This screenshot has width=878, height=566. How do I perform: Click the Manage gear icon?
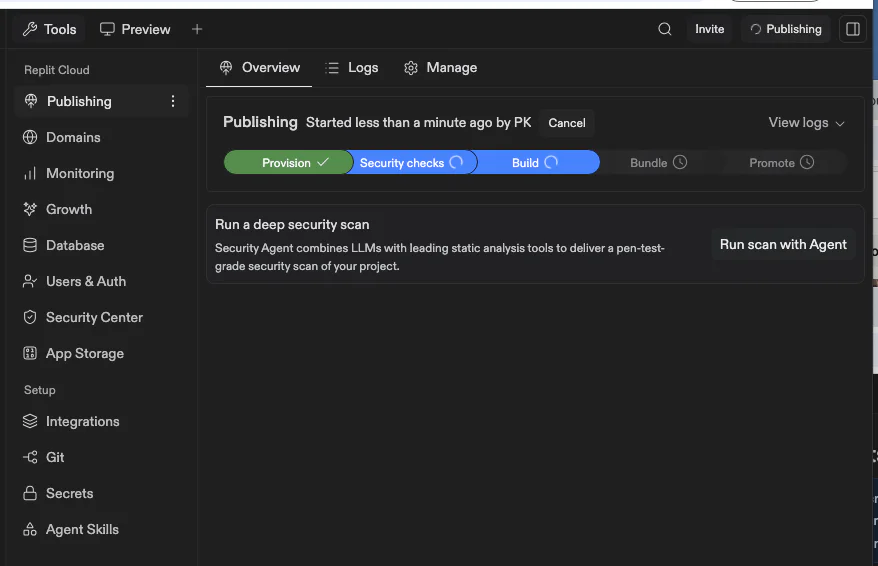[411, 68]
